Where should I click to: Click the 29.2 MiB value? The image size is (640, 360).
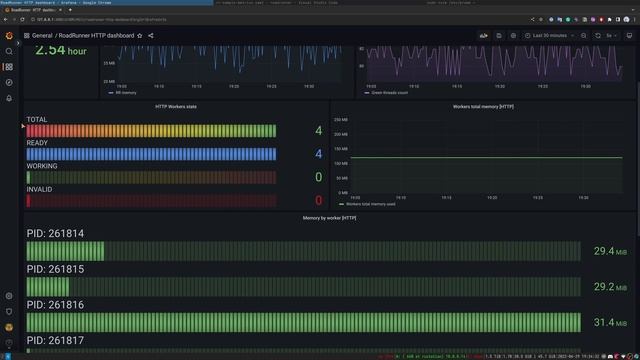[610, 287]
